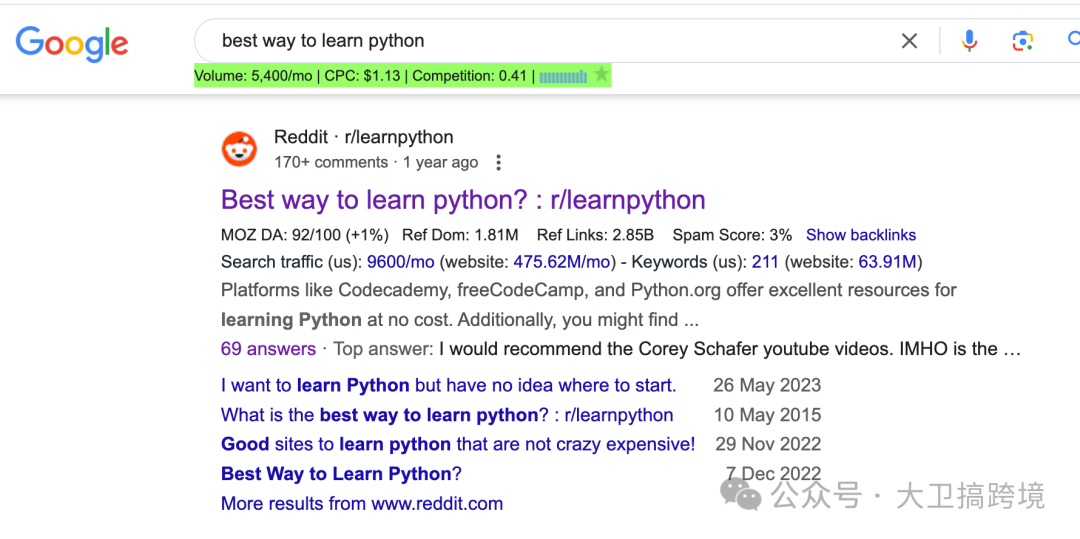The height and width of the screenshot is (539, 1080).
Task: Click the 63.91M website keywords link
Action: (x=887, y=262)
